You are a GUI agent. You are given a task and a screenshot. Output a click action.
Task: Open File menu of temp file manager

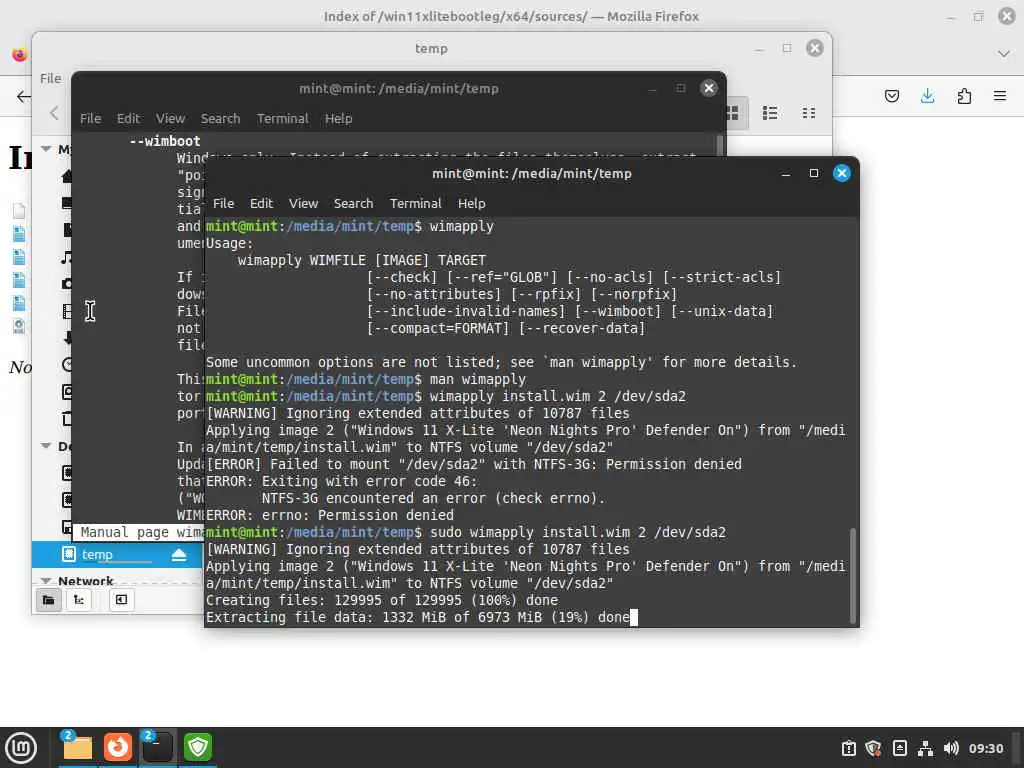click(x=50, y=78)
